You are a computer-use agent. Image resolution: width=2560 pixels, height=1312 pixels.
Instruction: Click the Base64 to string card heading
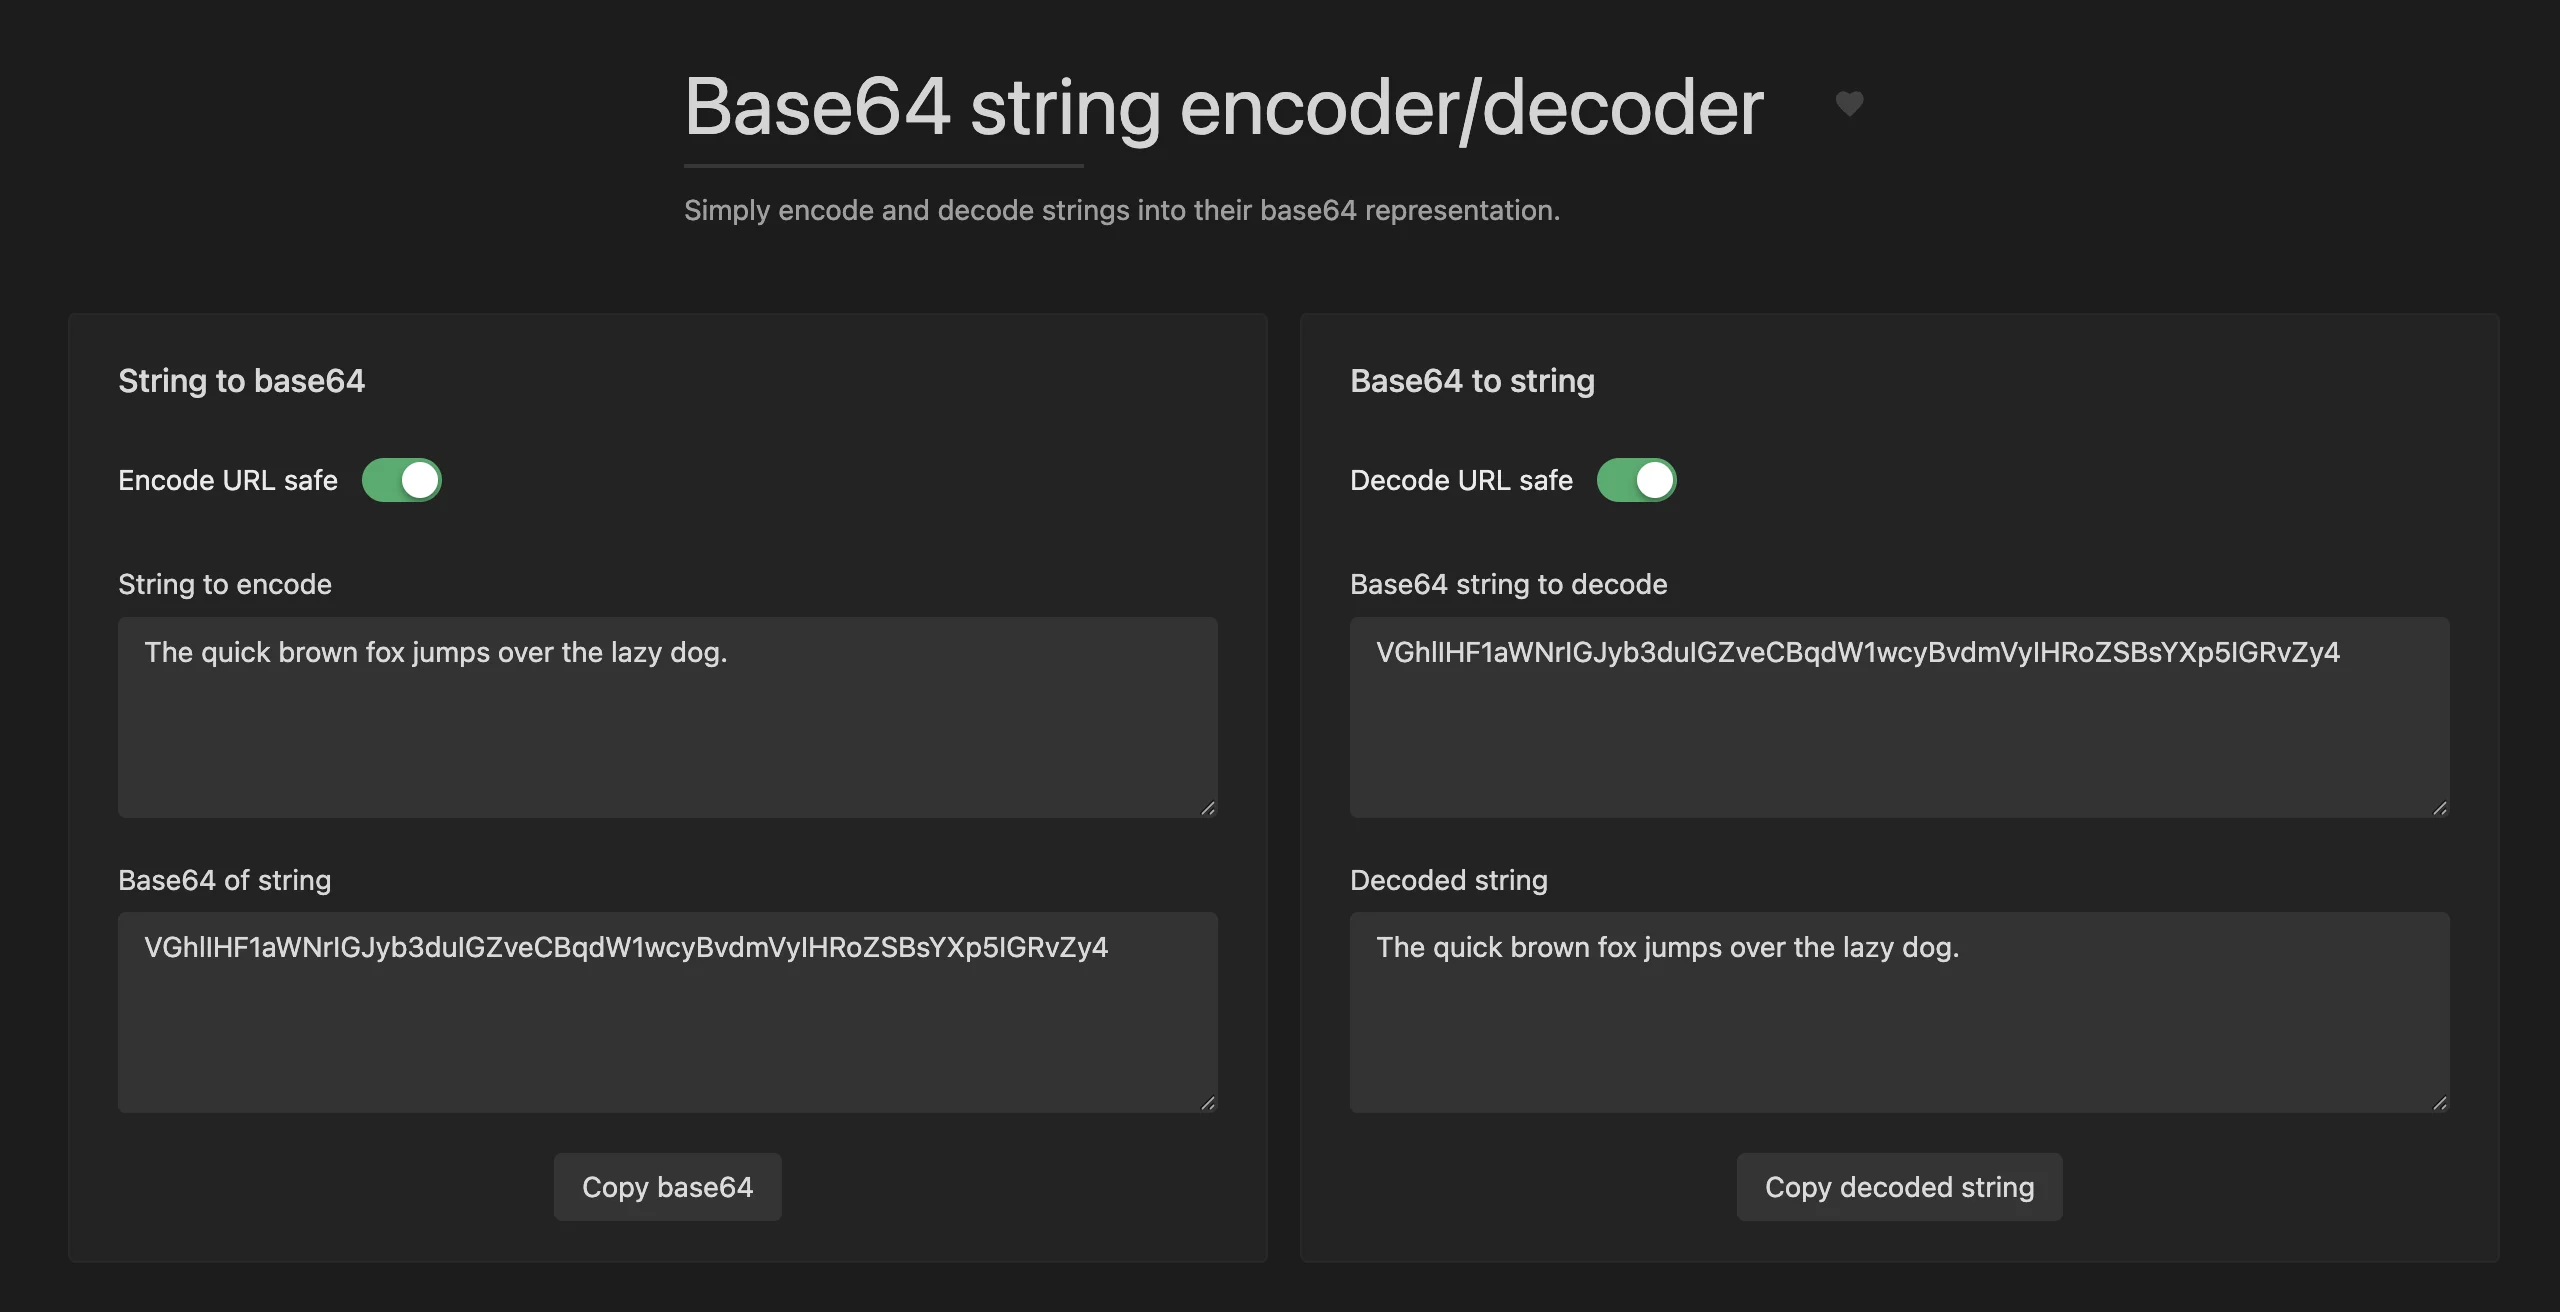click(x=1473, y=380)
